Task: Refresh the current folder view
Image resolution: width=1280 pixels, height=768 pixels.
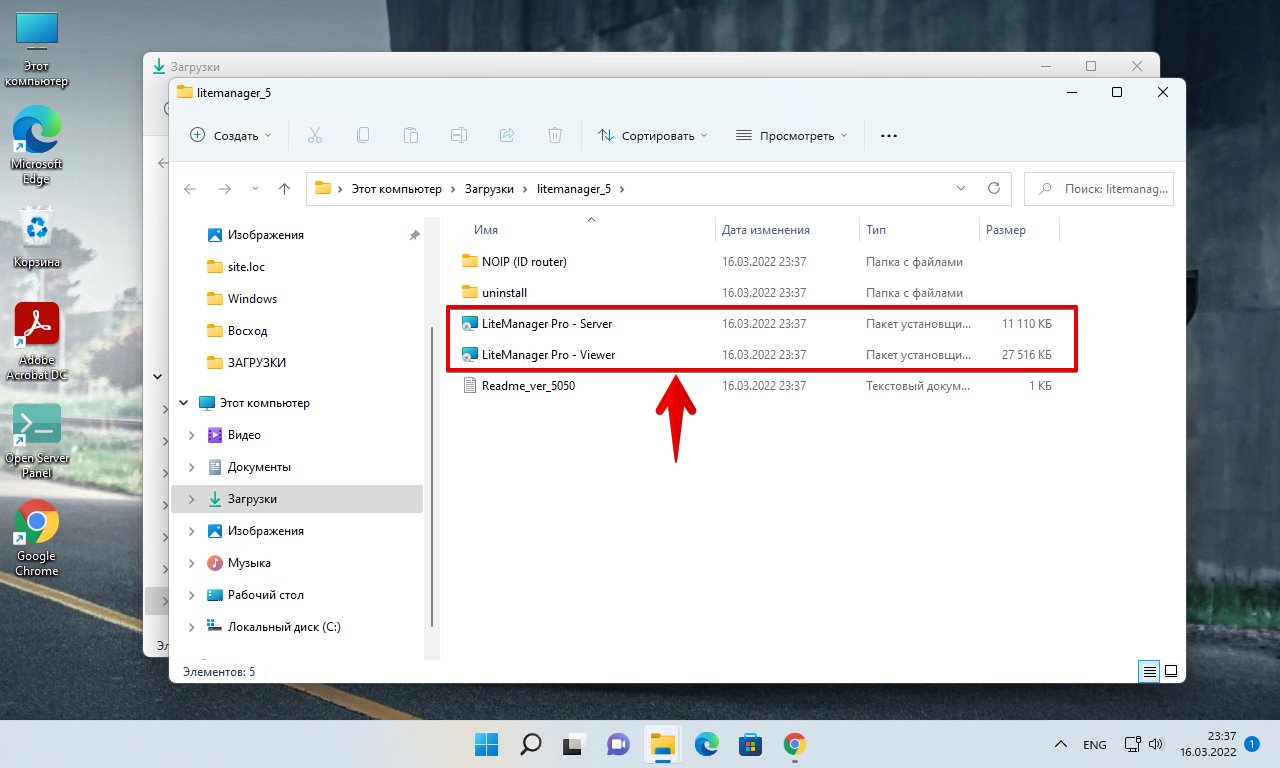Action: click(x=993, y=188)
